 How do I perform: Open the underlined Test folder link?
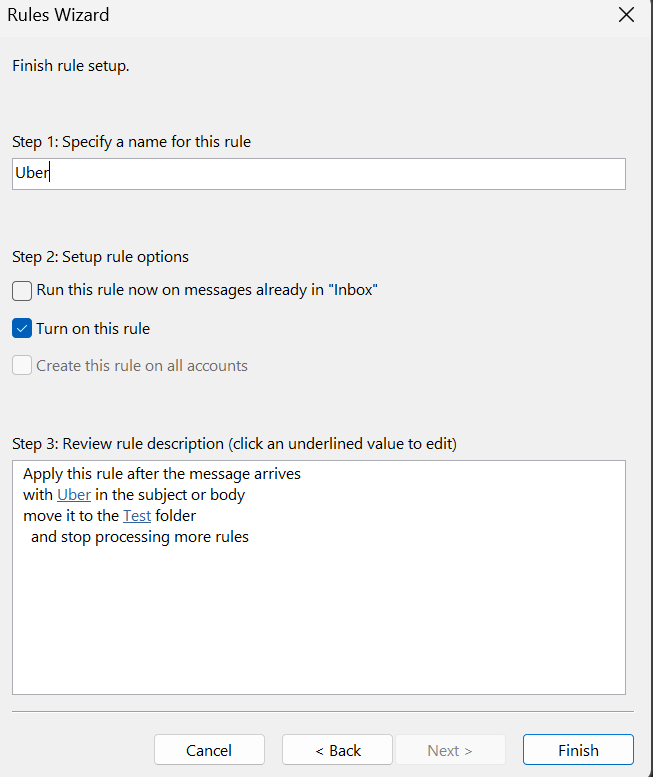(138, 516)
